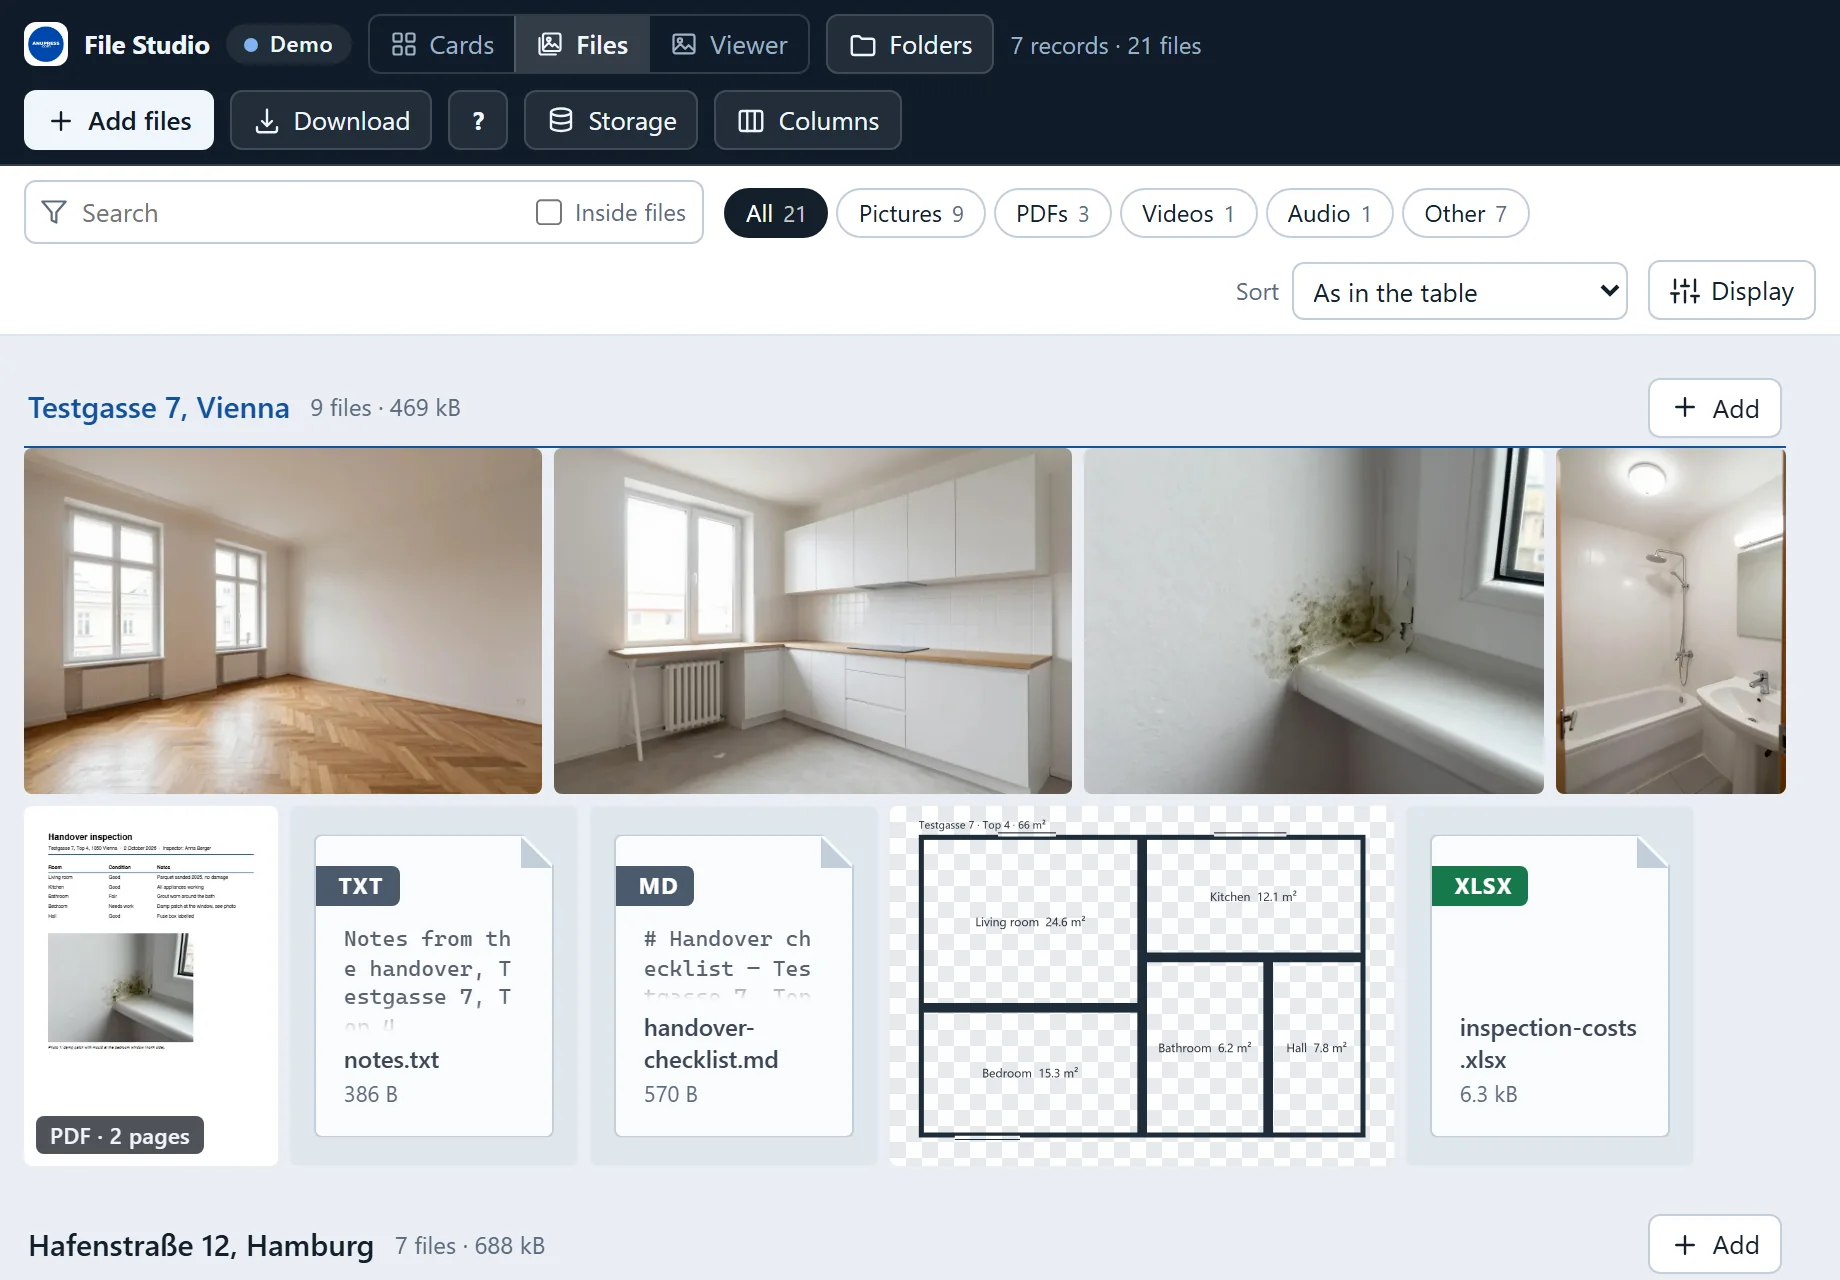The width and height of the screenshot is (1840, 1280).
Task: Filter by Other 7
Action: [x=1466, y=214]
